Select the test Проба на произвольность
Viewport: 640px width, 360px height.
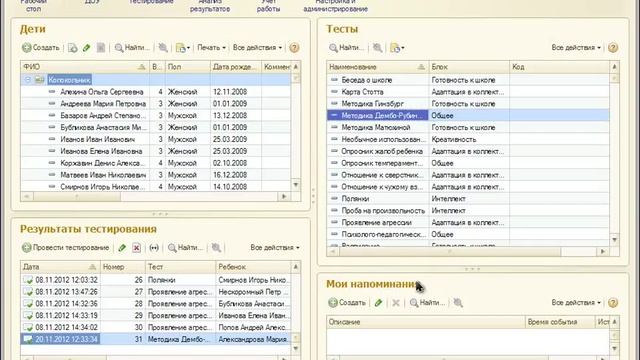click(x=468, y=211)
